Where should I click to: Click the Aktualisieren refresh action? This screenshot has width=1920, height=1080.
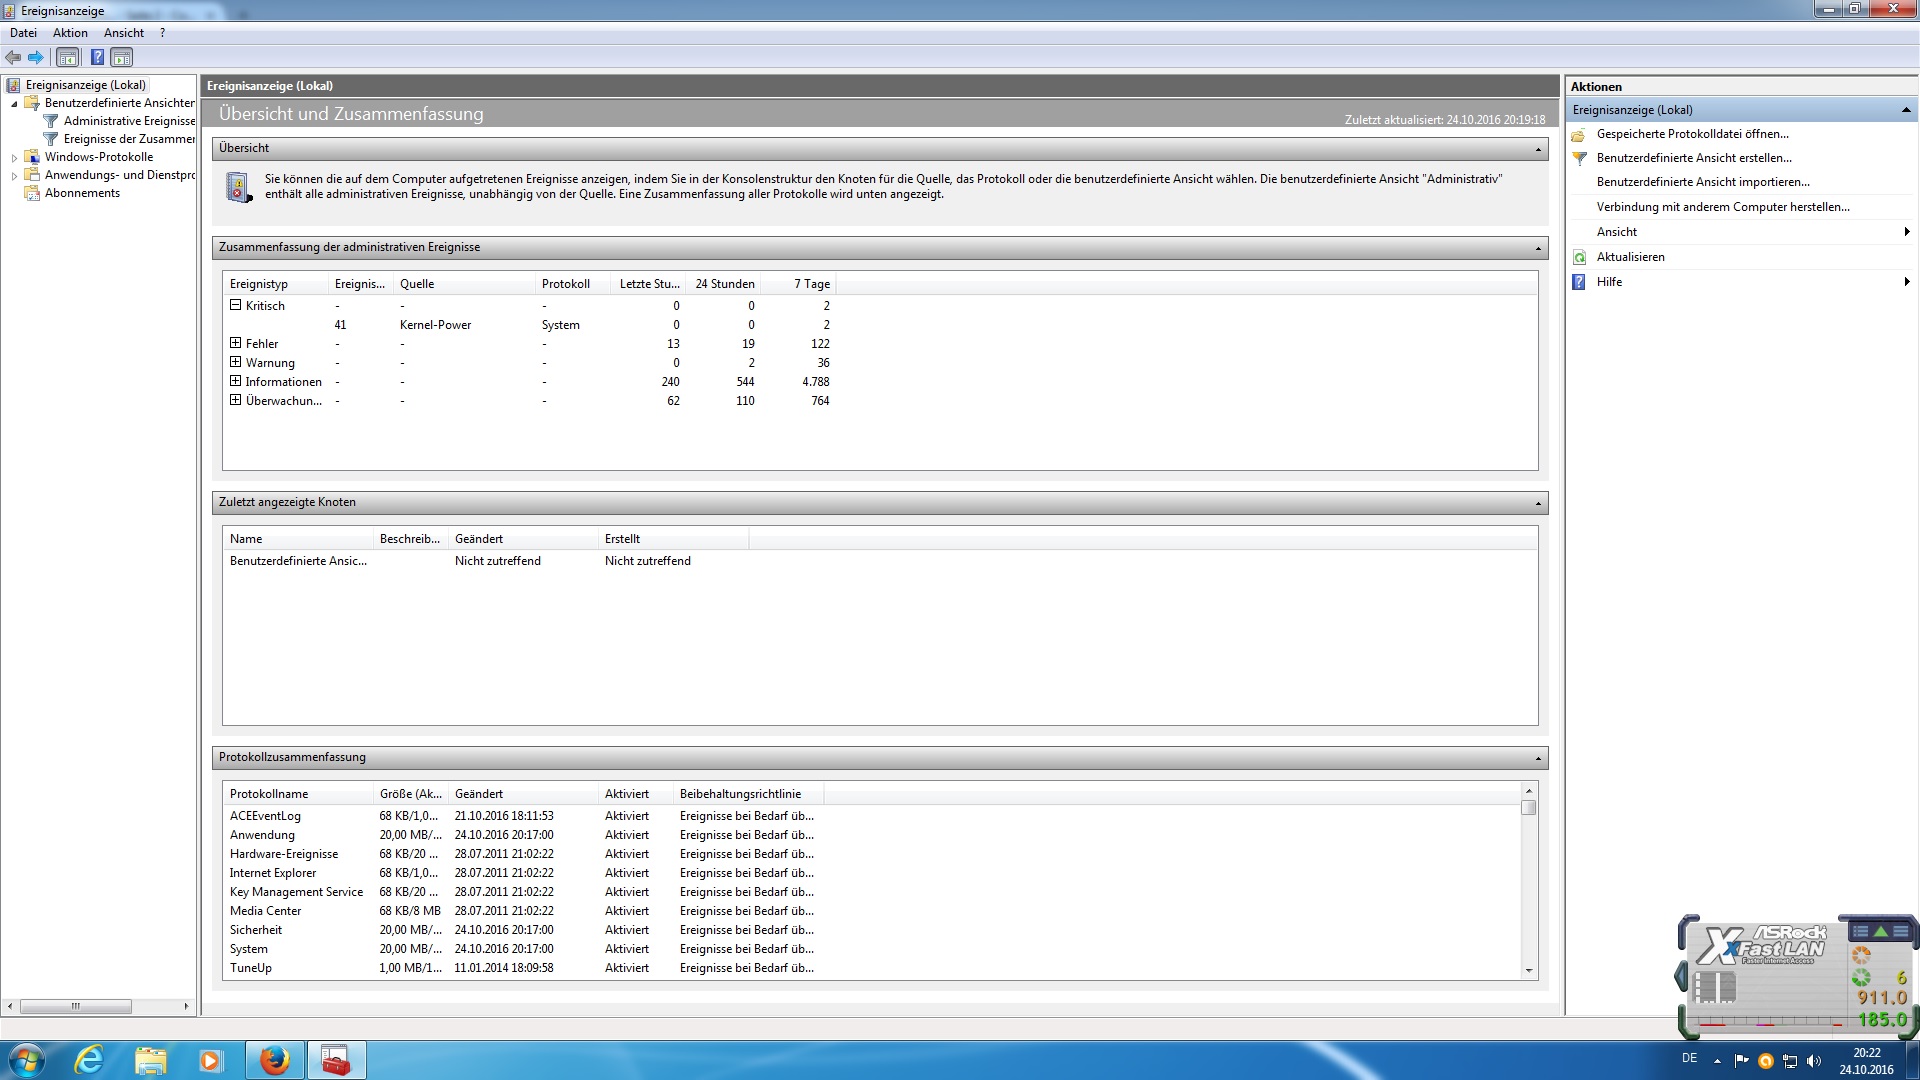(x=1630, y=257)
